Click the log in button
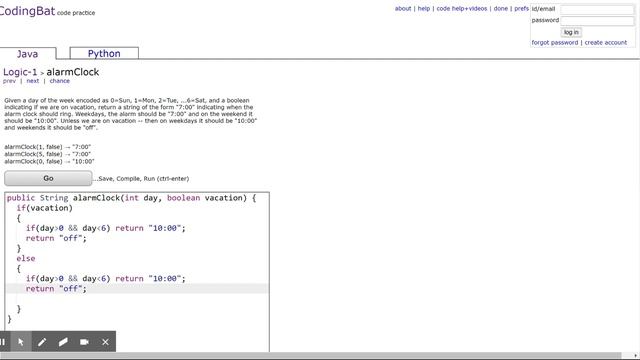640x360 pixels. [571, 32]
